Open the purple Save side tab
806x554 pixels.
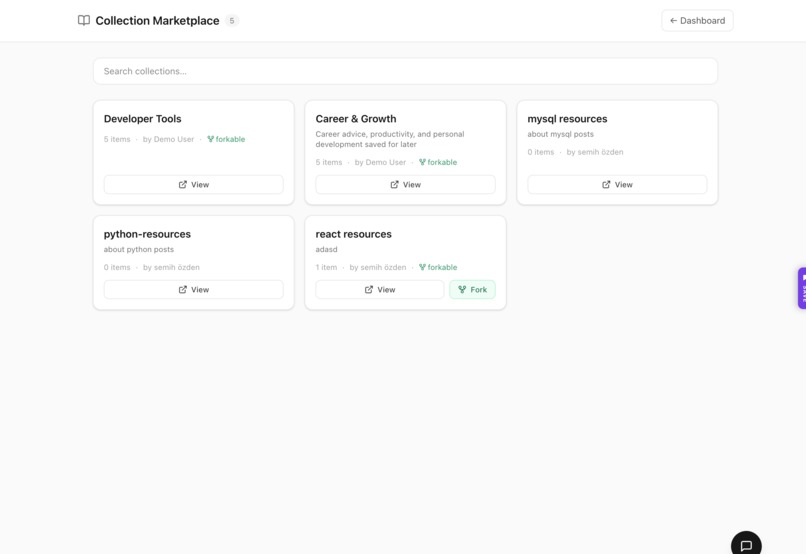pyautogui.click(x=802, y=288)
